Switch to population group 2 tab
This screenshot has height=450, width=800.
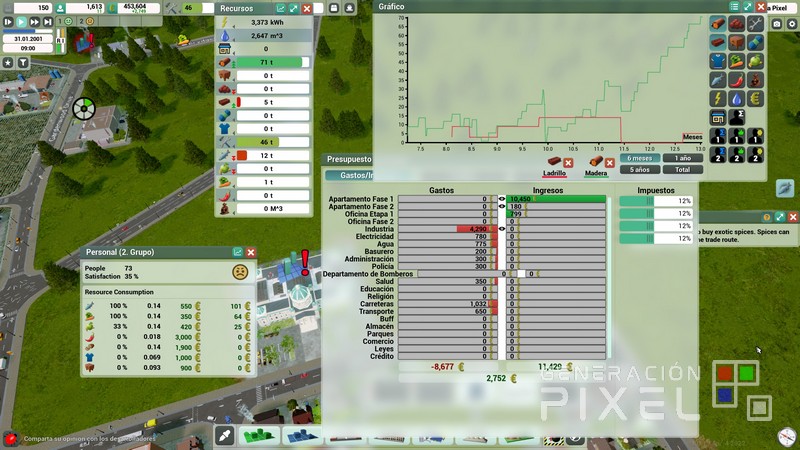coord(87,21)
